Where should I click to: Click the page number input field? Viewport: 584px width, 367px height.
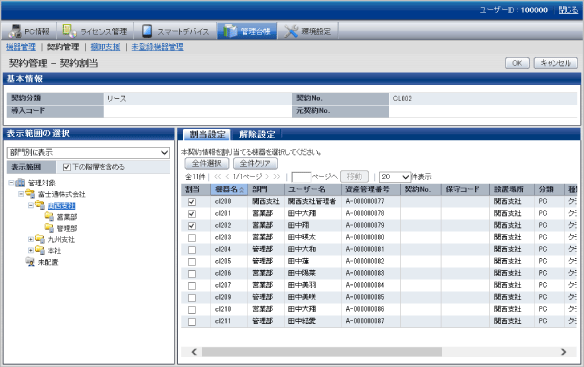[x=301, y=177]
